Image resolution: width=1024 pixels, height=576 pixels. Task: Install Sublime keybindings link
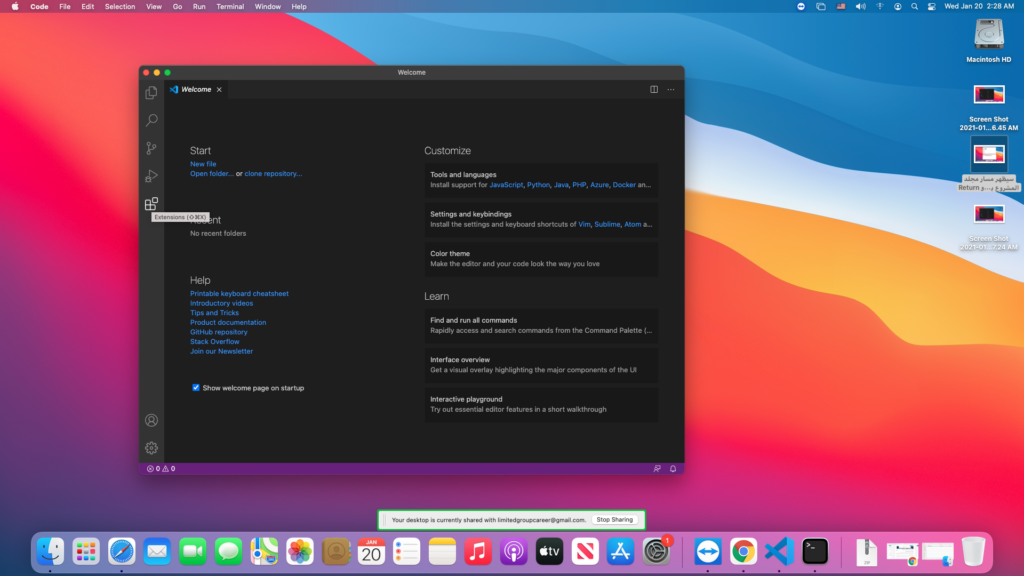point(607,225)
